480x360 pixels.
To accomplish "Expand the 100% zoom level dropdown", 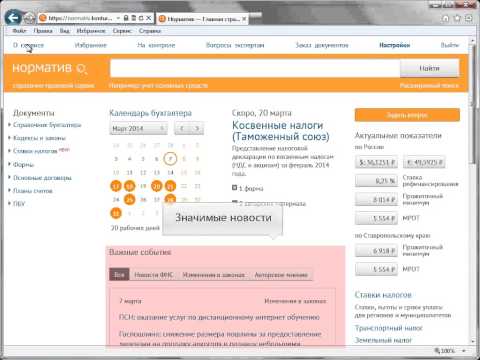I will 464,351.
